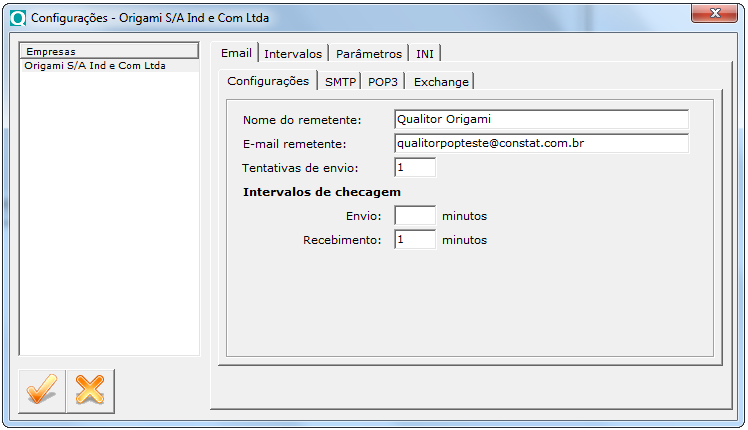The image size is (748, 430).
Task: Confirm settings with the orange checkmark button
Action: tap(42, 391)
